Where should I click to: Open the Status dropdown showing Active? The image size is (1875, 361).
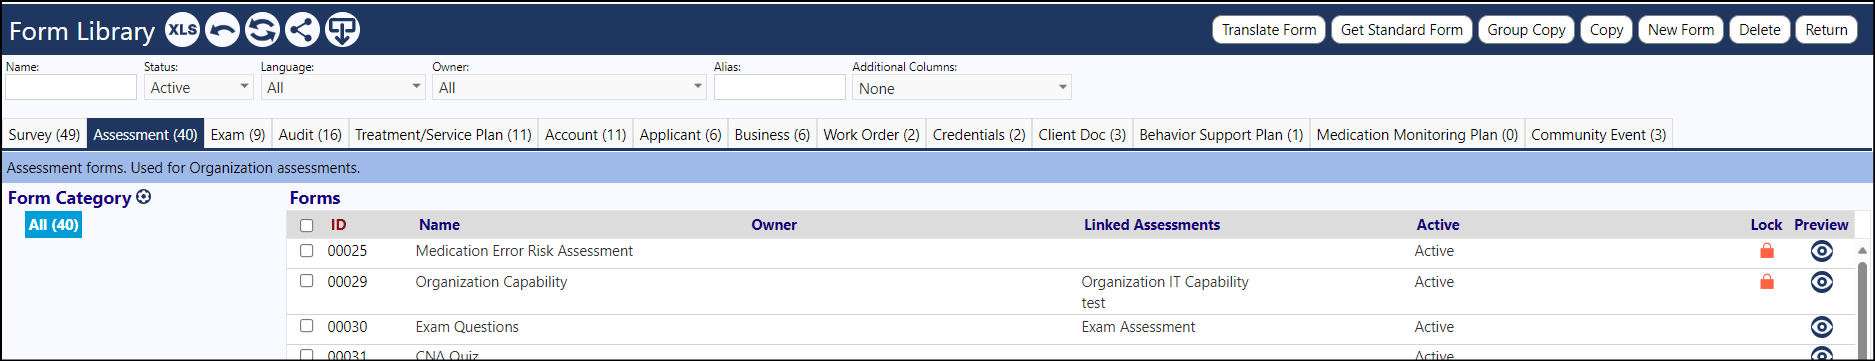[199, 87]
